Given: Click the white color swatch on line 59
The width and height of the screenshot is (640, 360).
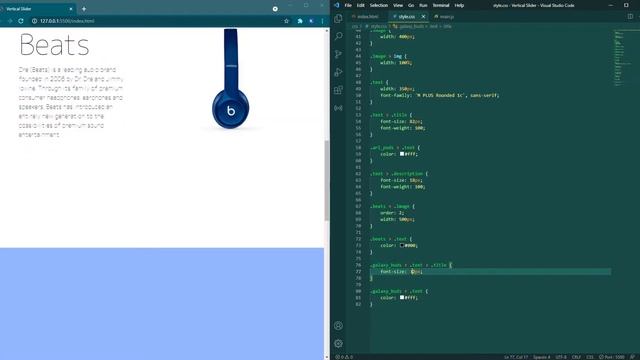Looking at the screenshot, I should pos(402,154).
